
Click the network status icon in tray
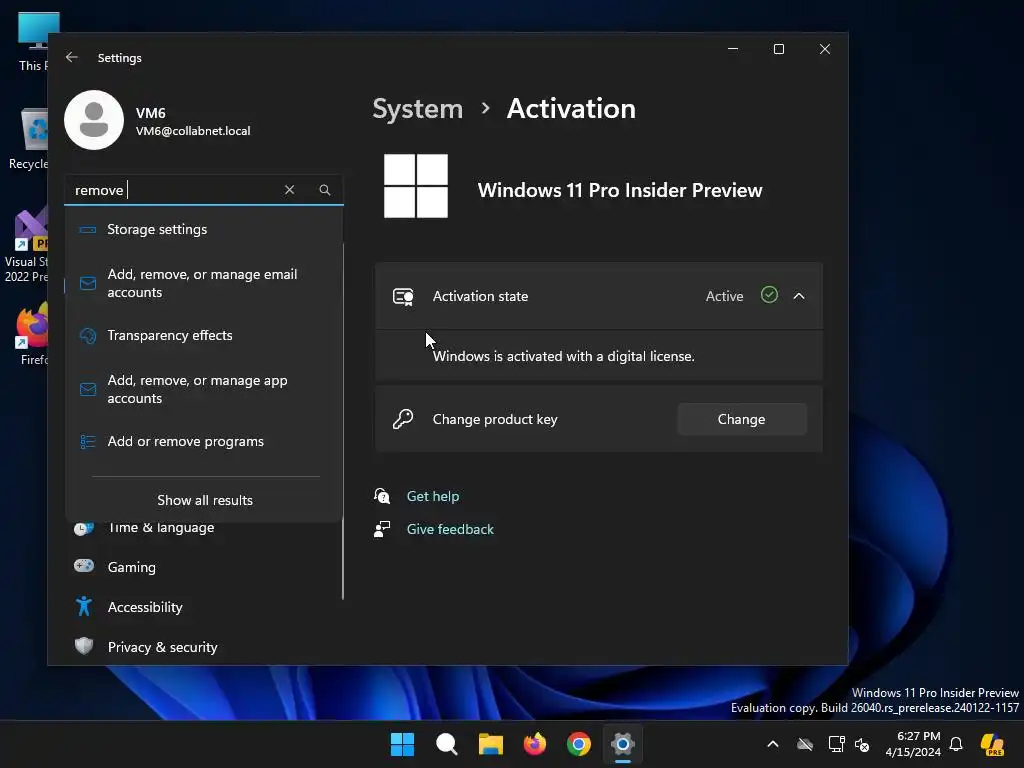point(837,744)
